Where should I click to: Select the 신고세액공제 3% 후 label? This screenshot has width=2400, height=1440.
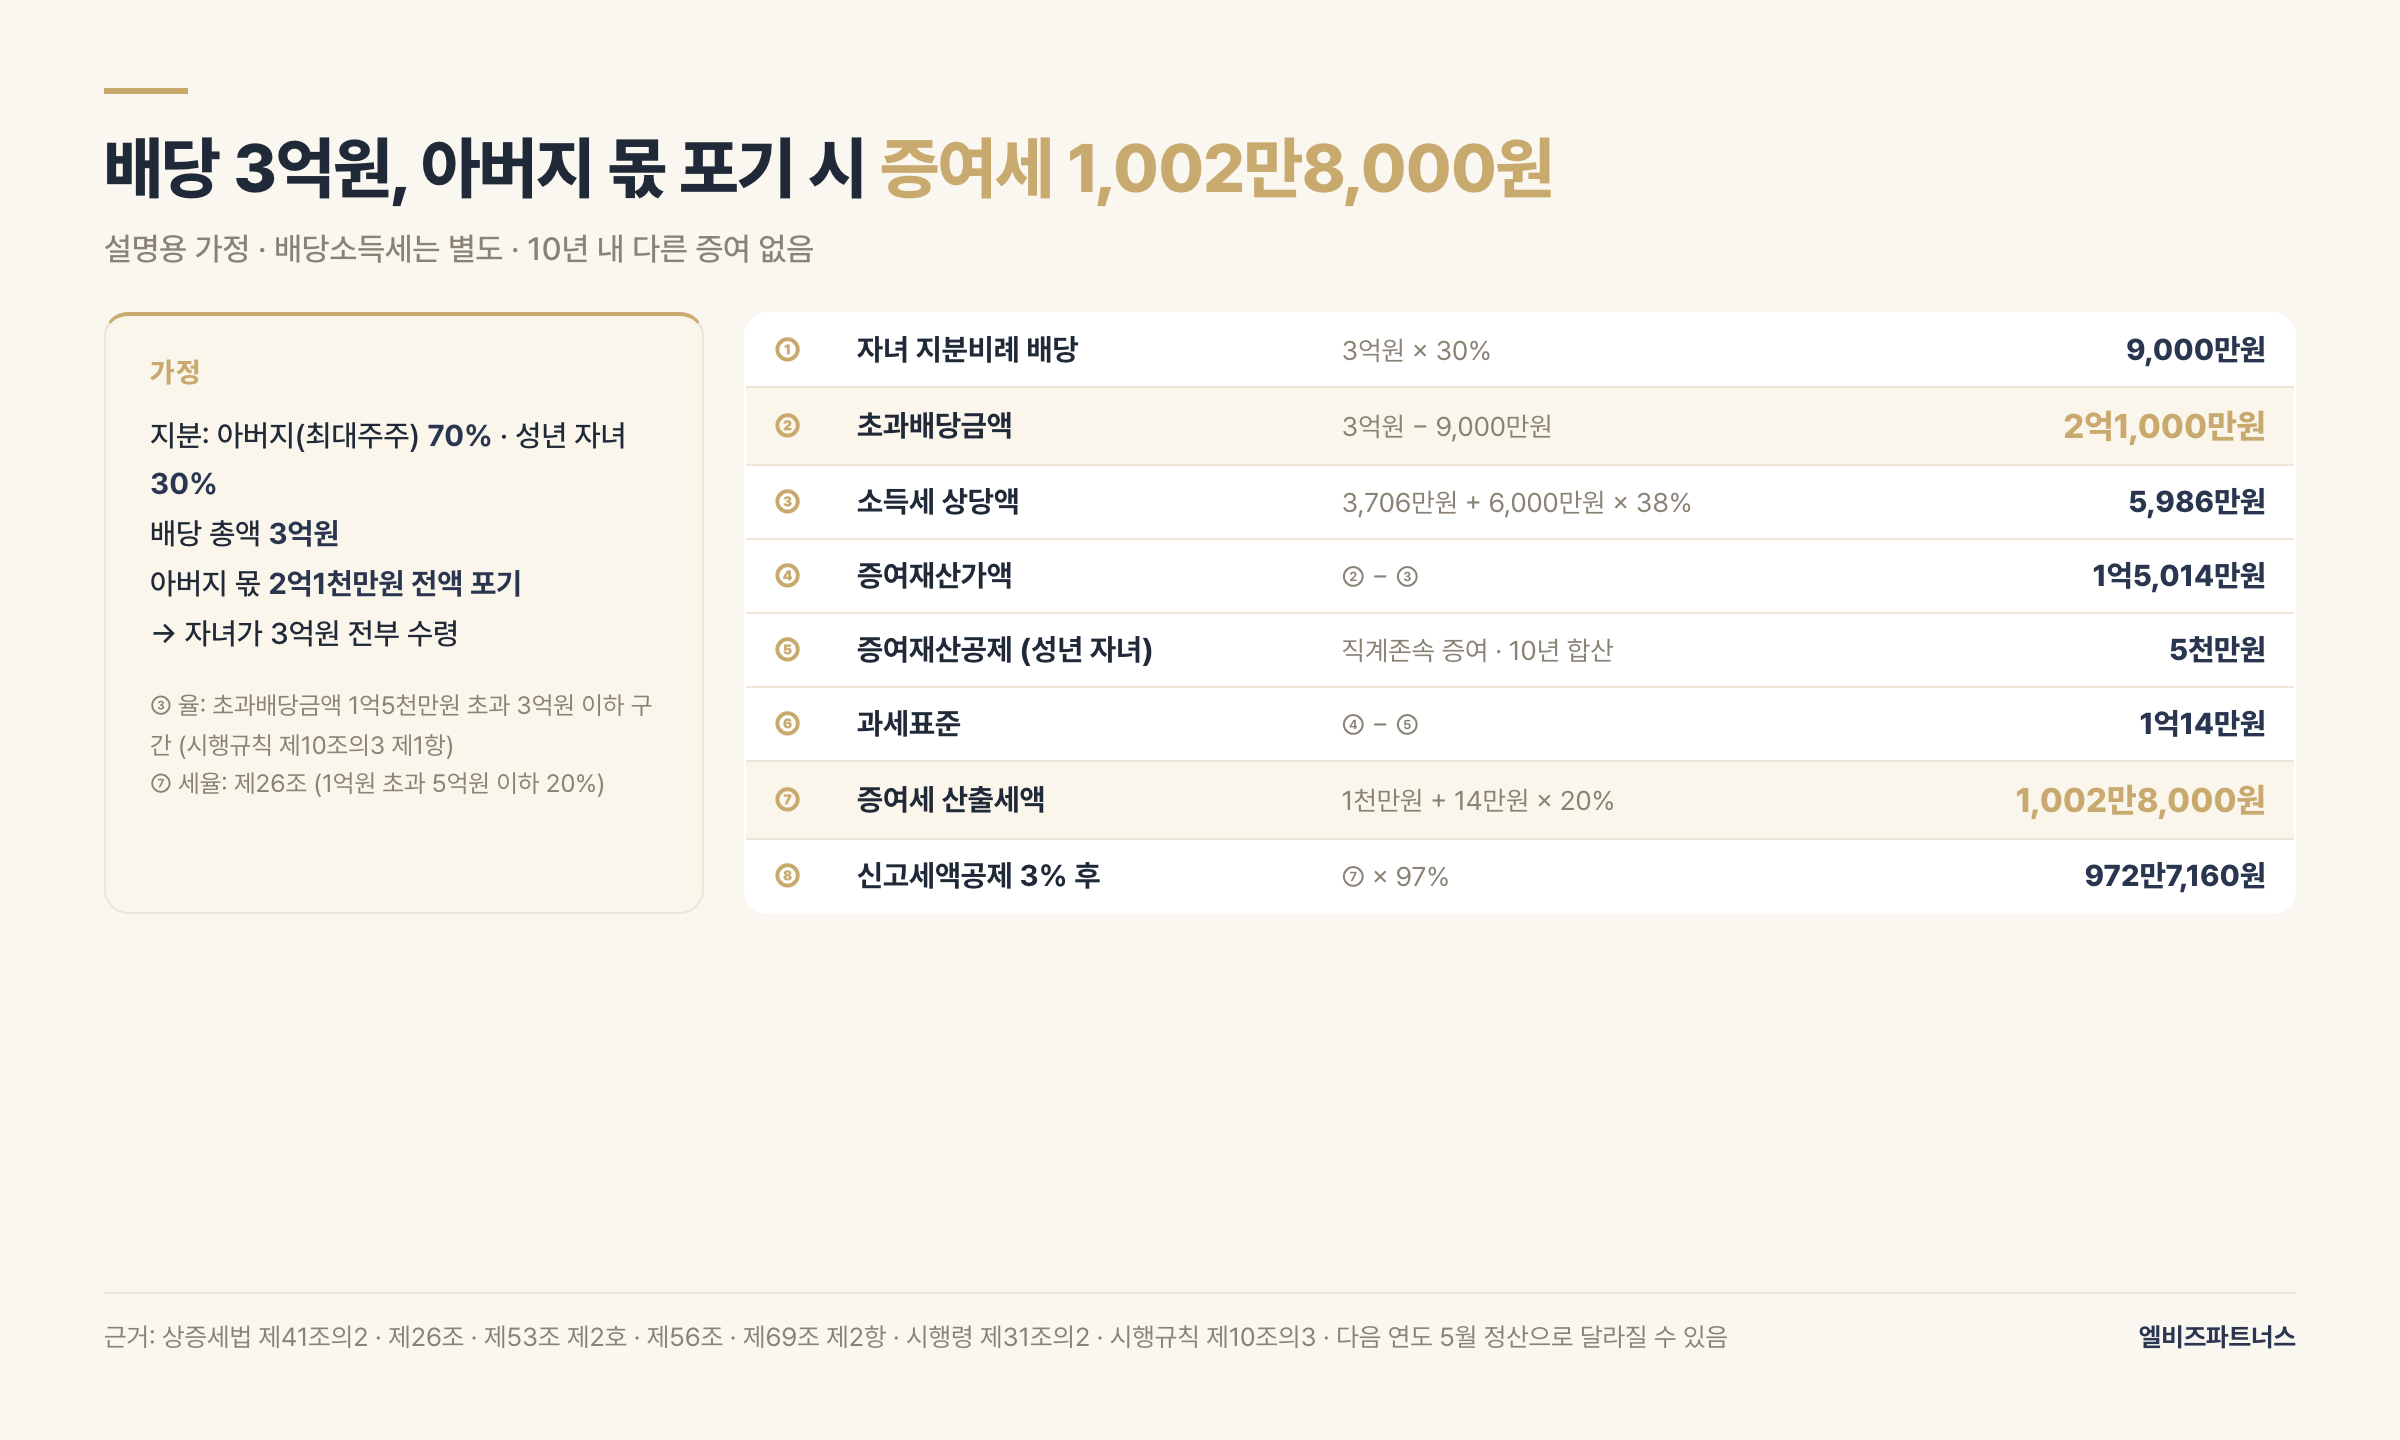coord(978,876)
